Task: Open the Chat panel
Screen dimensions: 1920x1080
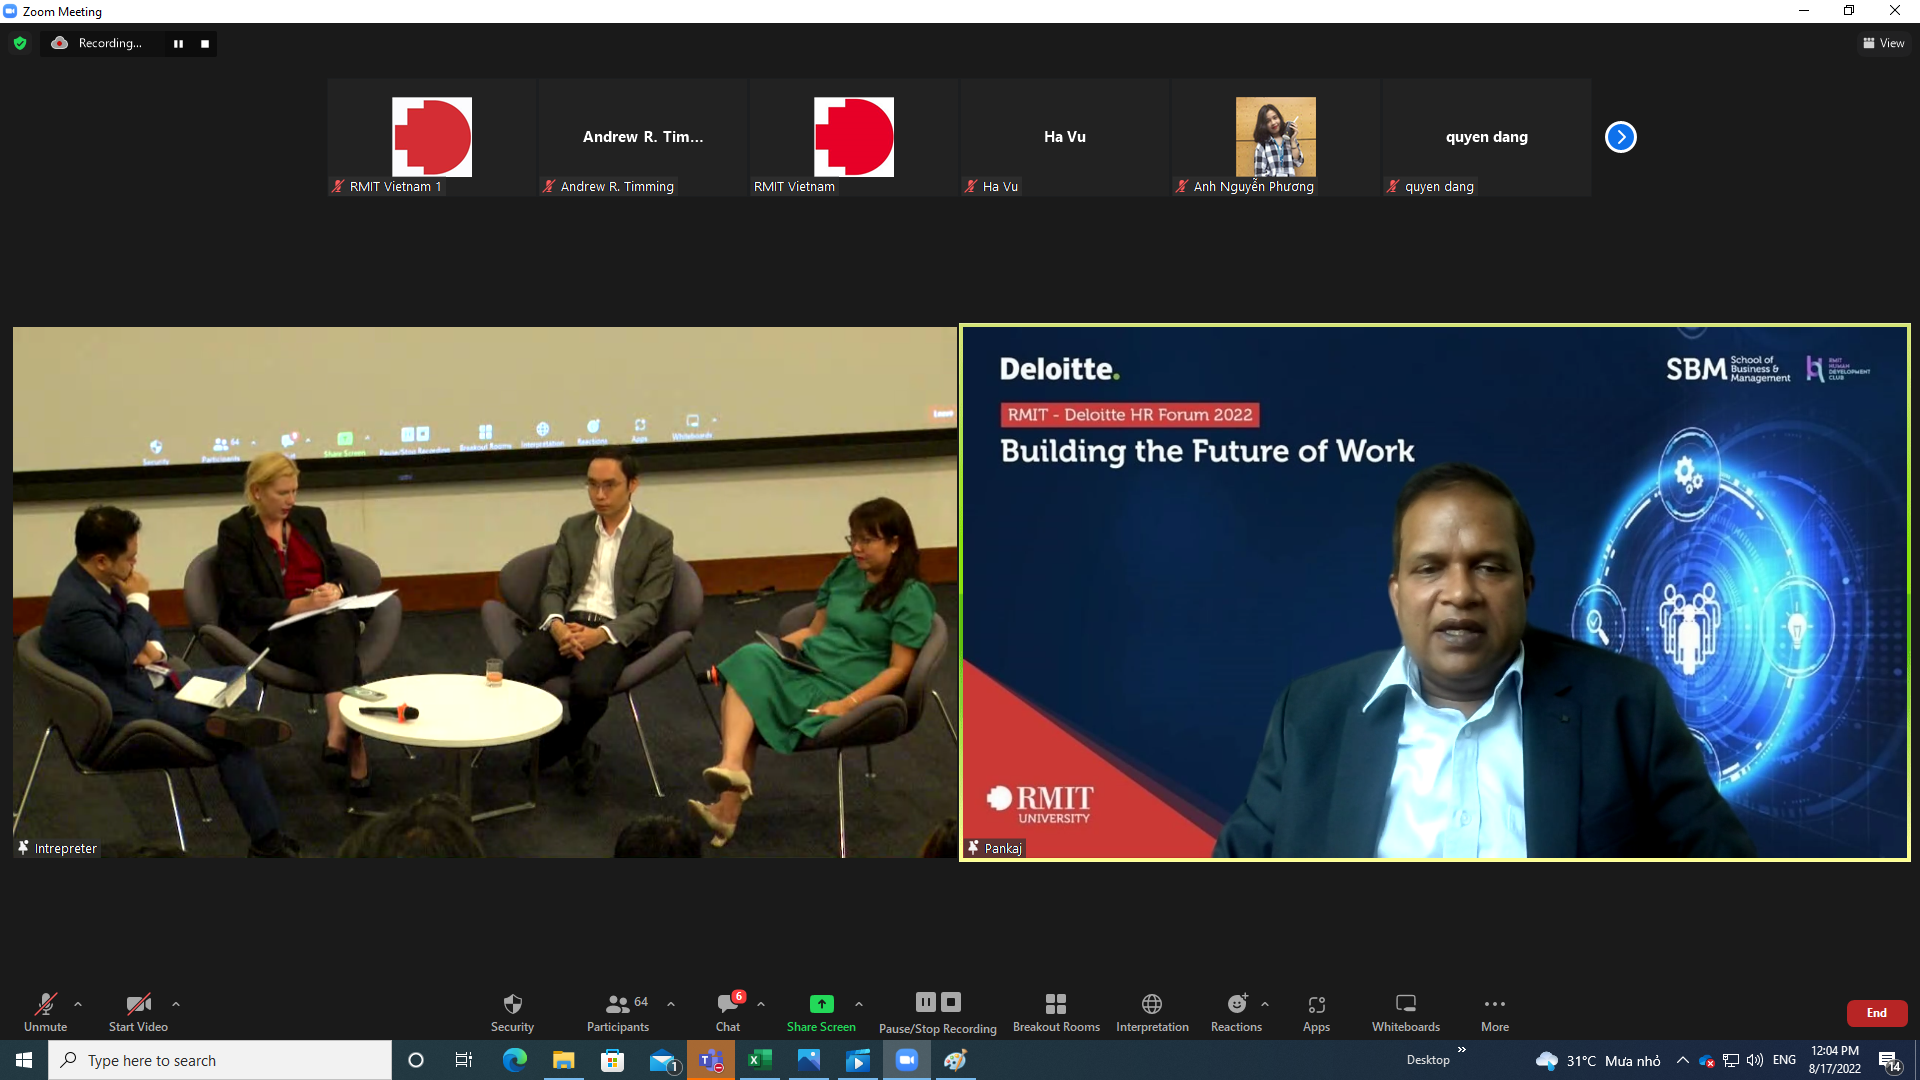Action: pyautogui.click(x=728, y=1012)
